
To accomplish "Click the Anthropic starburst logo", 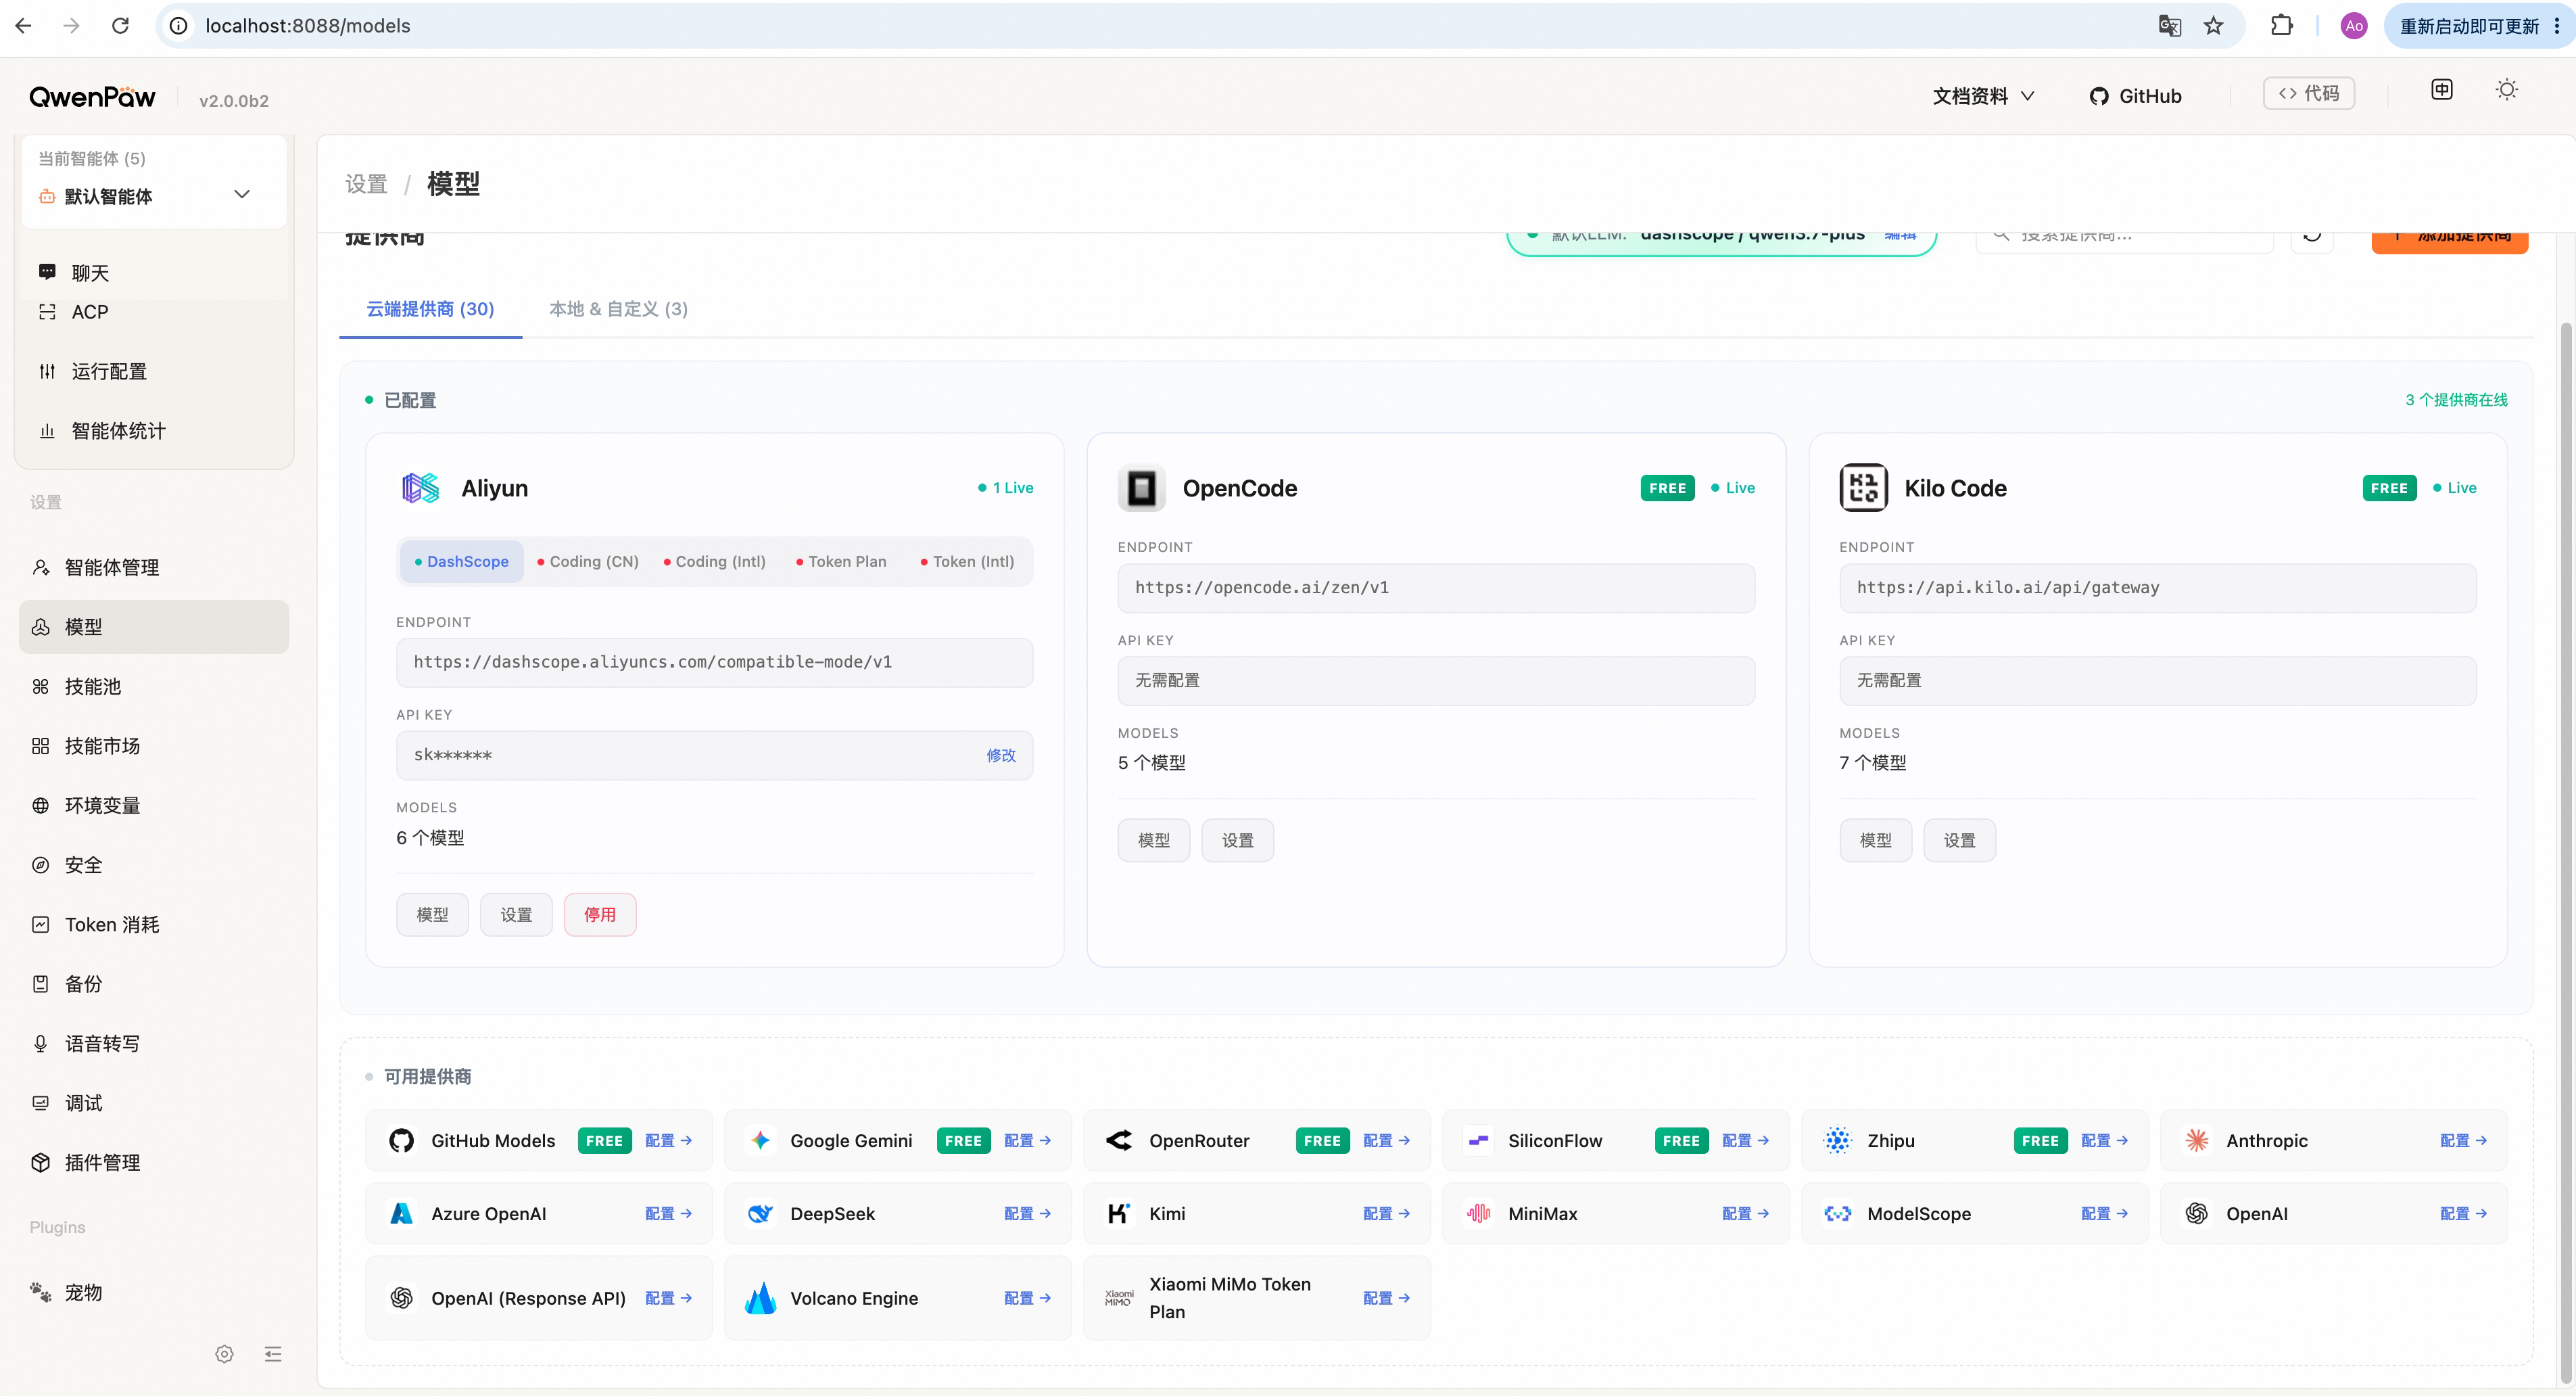I will 2197,1141.
